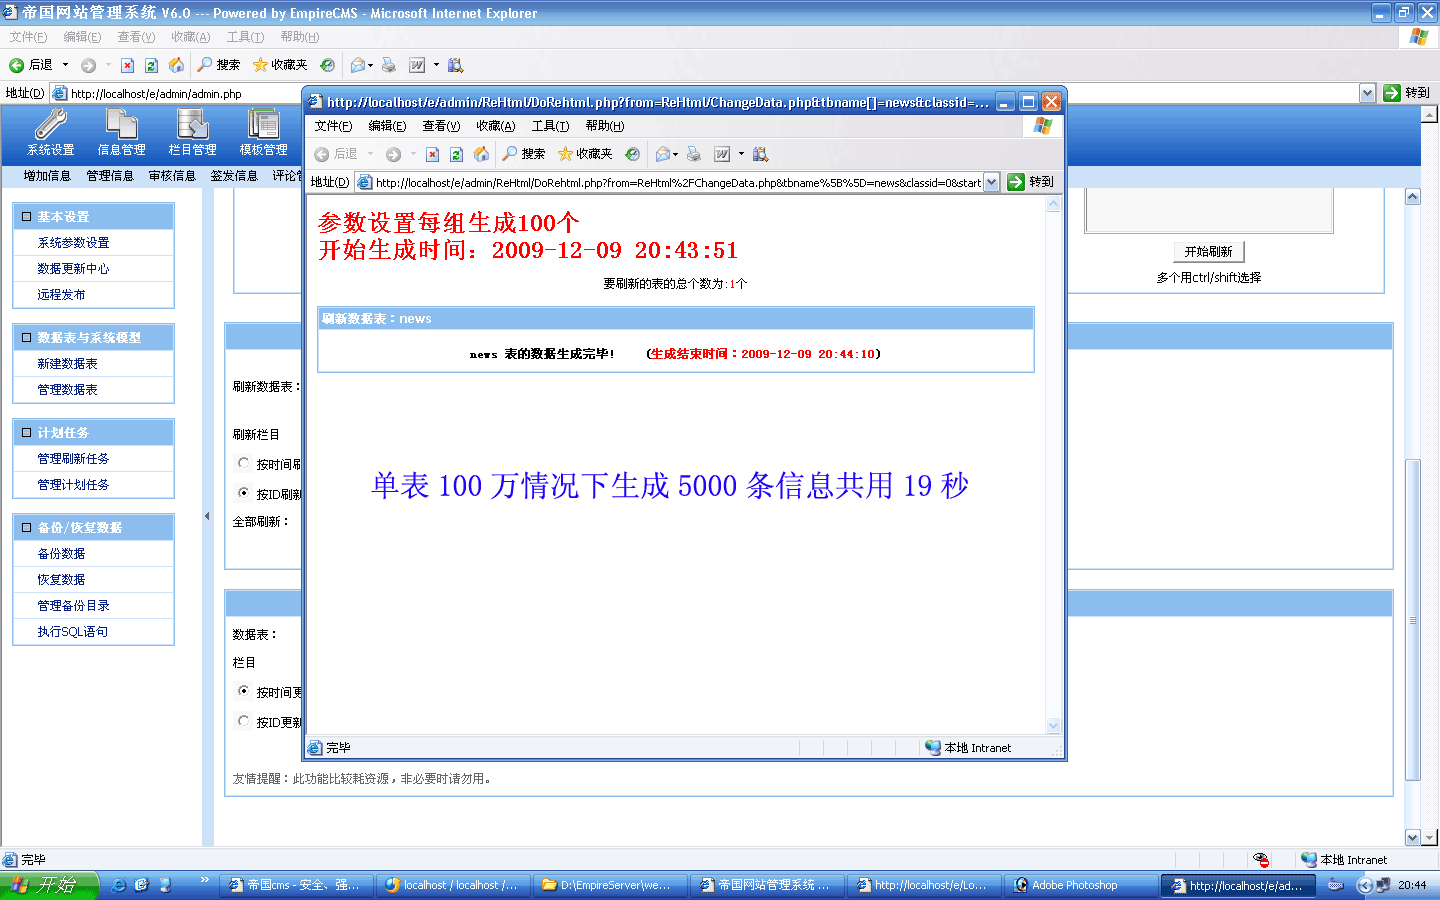Image resolution: width=1440 pixels, height=900 pixels.
Task: Open the 查看 menu in the popup window
Action: [440, 126]
